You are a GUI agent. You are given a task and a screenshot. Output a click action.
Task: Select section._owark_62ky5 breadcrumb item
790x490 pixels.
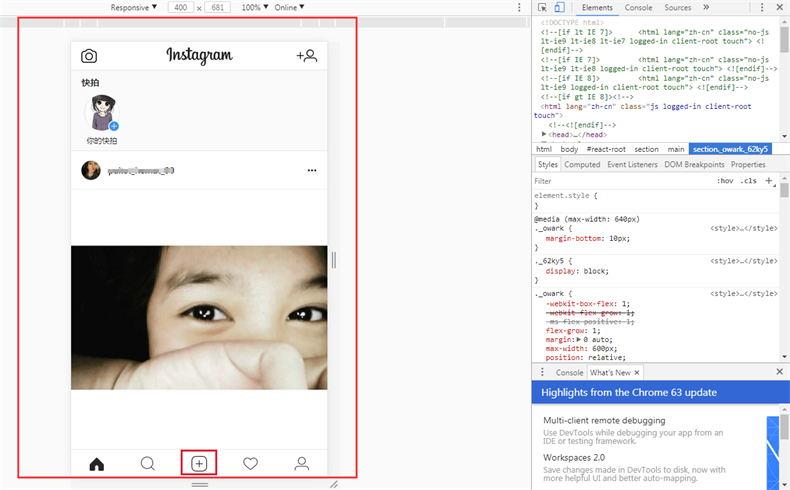pyautogui.click(x=730, y=149)
